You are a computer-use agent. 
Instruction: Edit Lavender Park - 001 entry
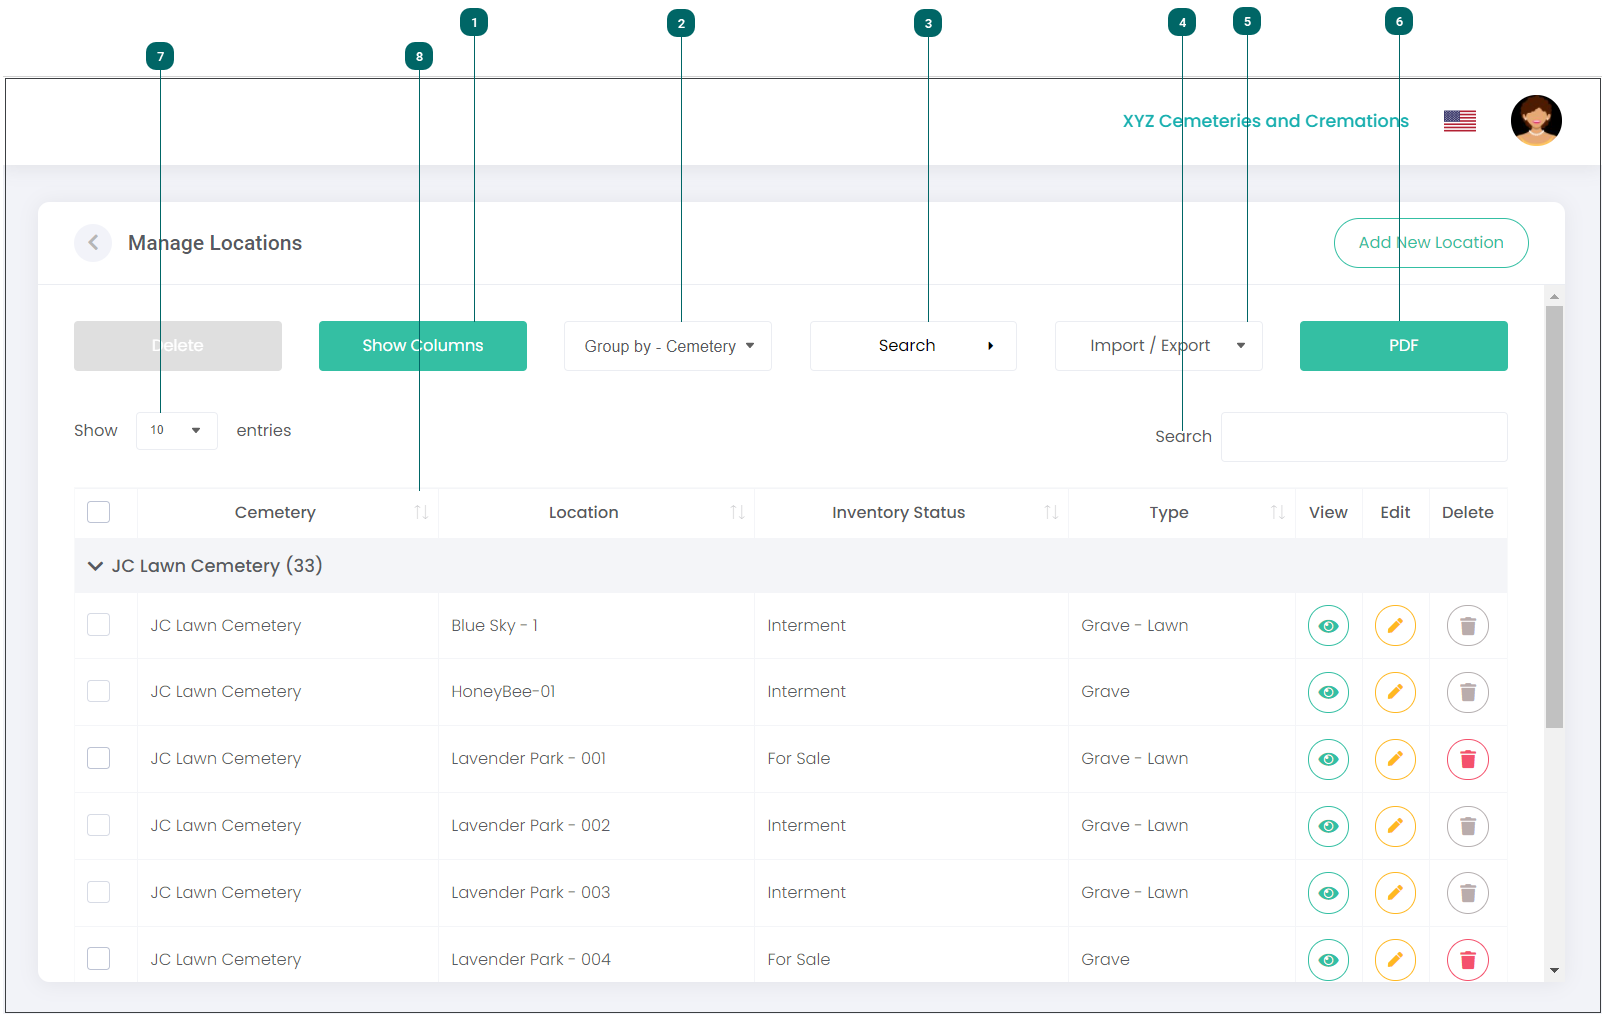click(1395, 759)
